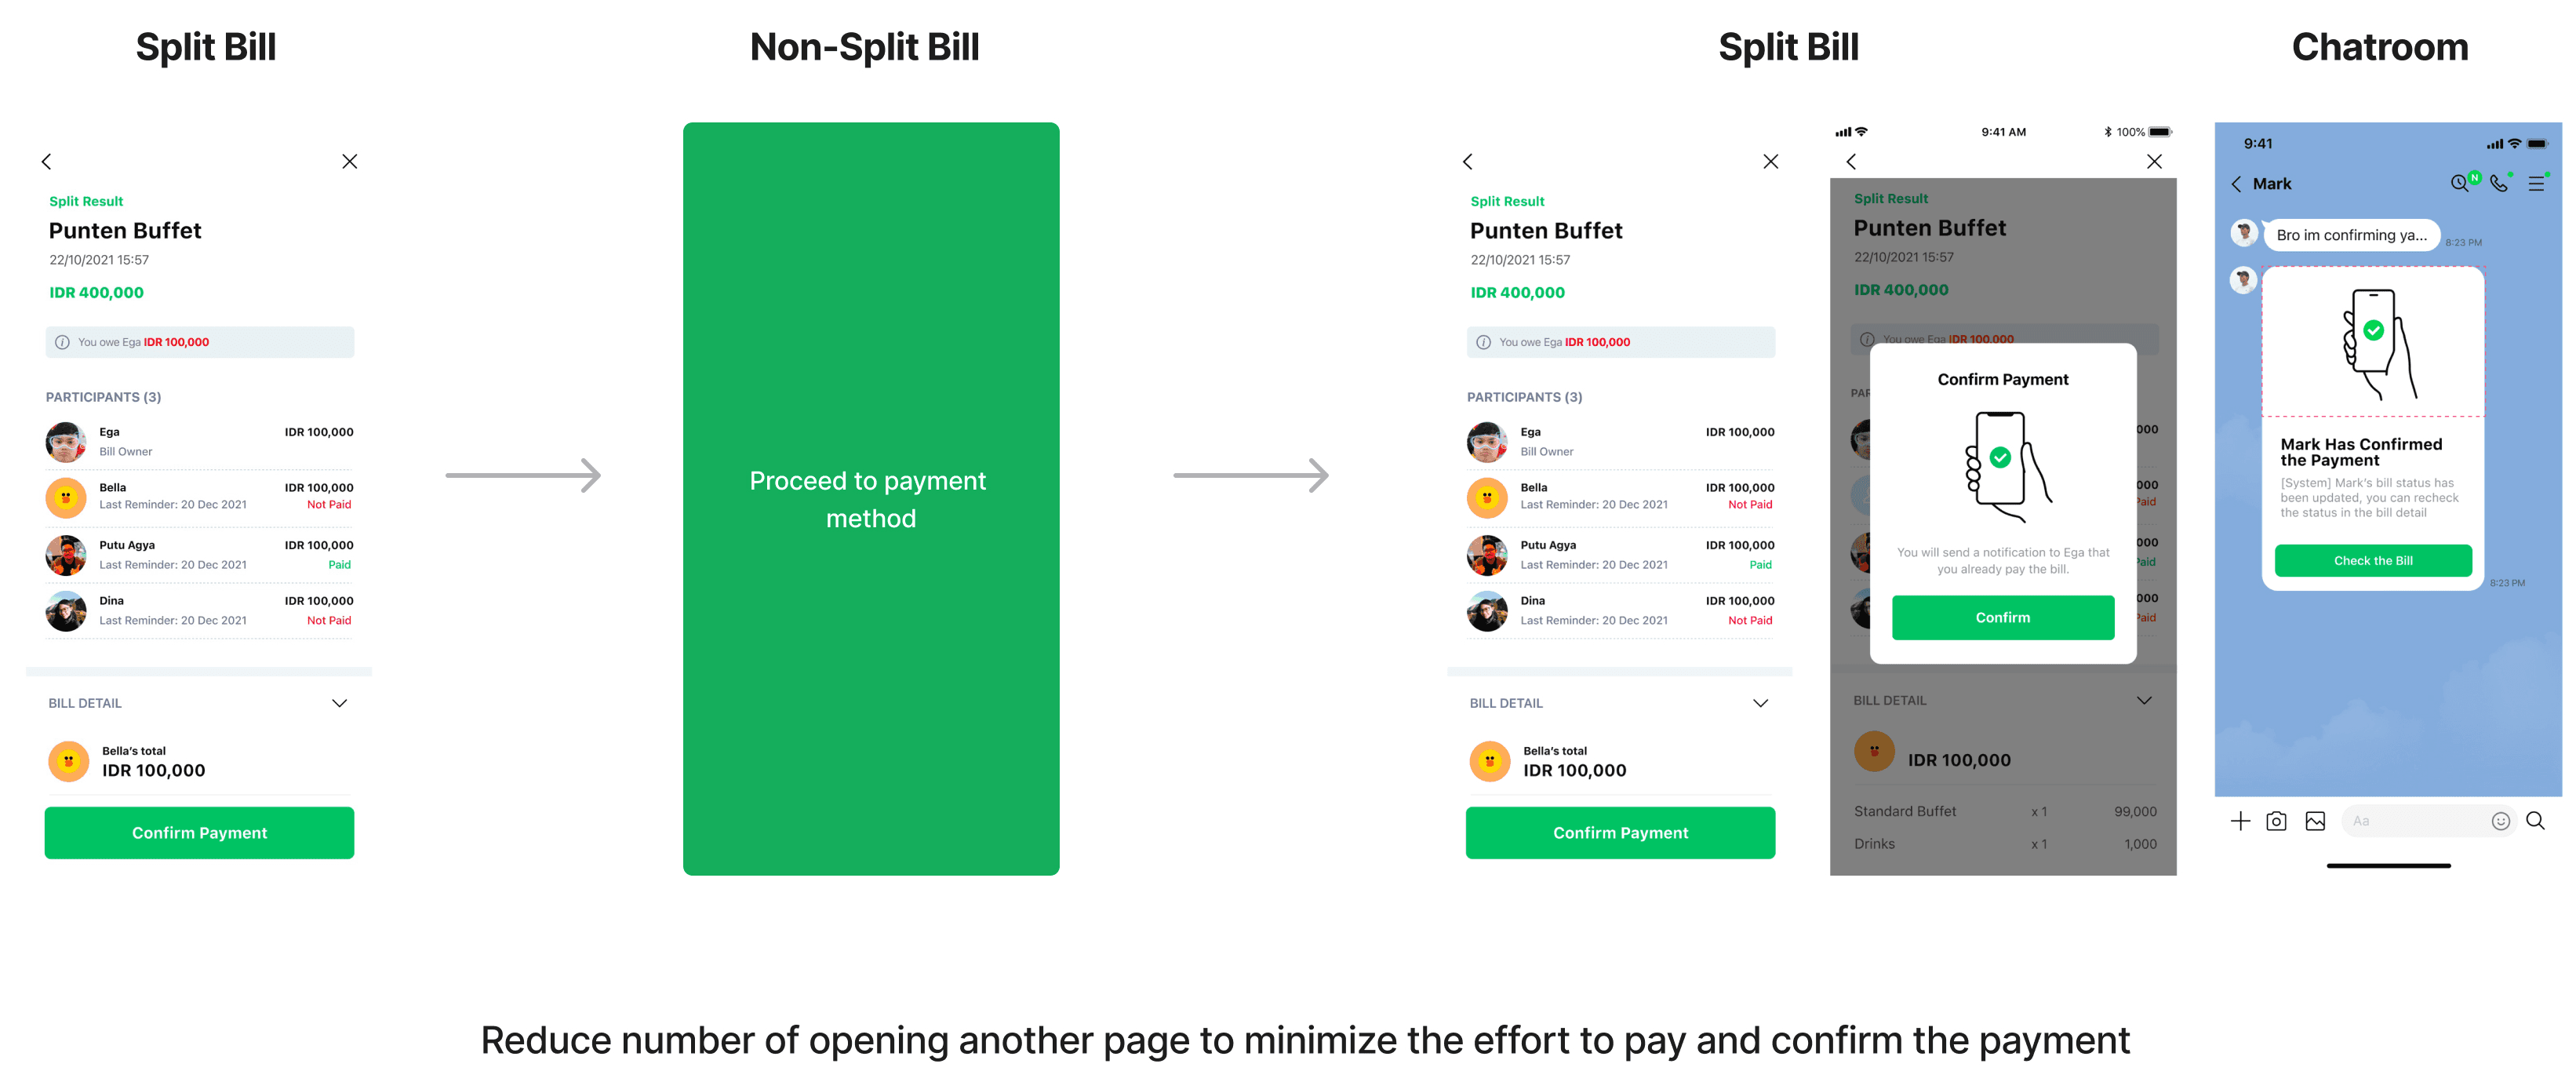Image resolution: width=2576 pixels, height=1082 pixels.
Task: Click Check the Bill button in chat
Action: pos(2373,561)
